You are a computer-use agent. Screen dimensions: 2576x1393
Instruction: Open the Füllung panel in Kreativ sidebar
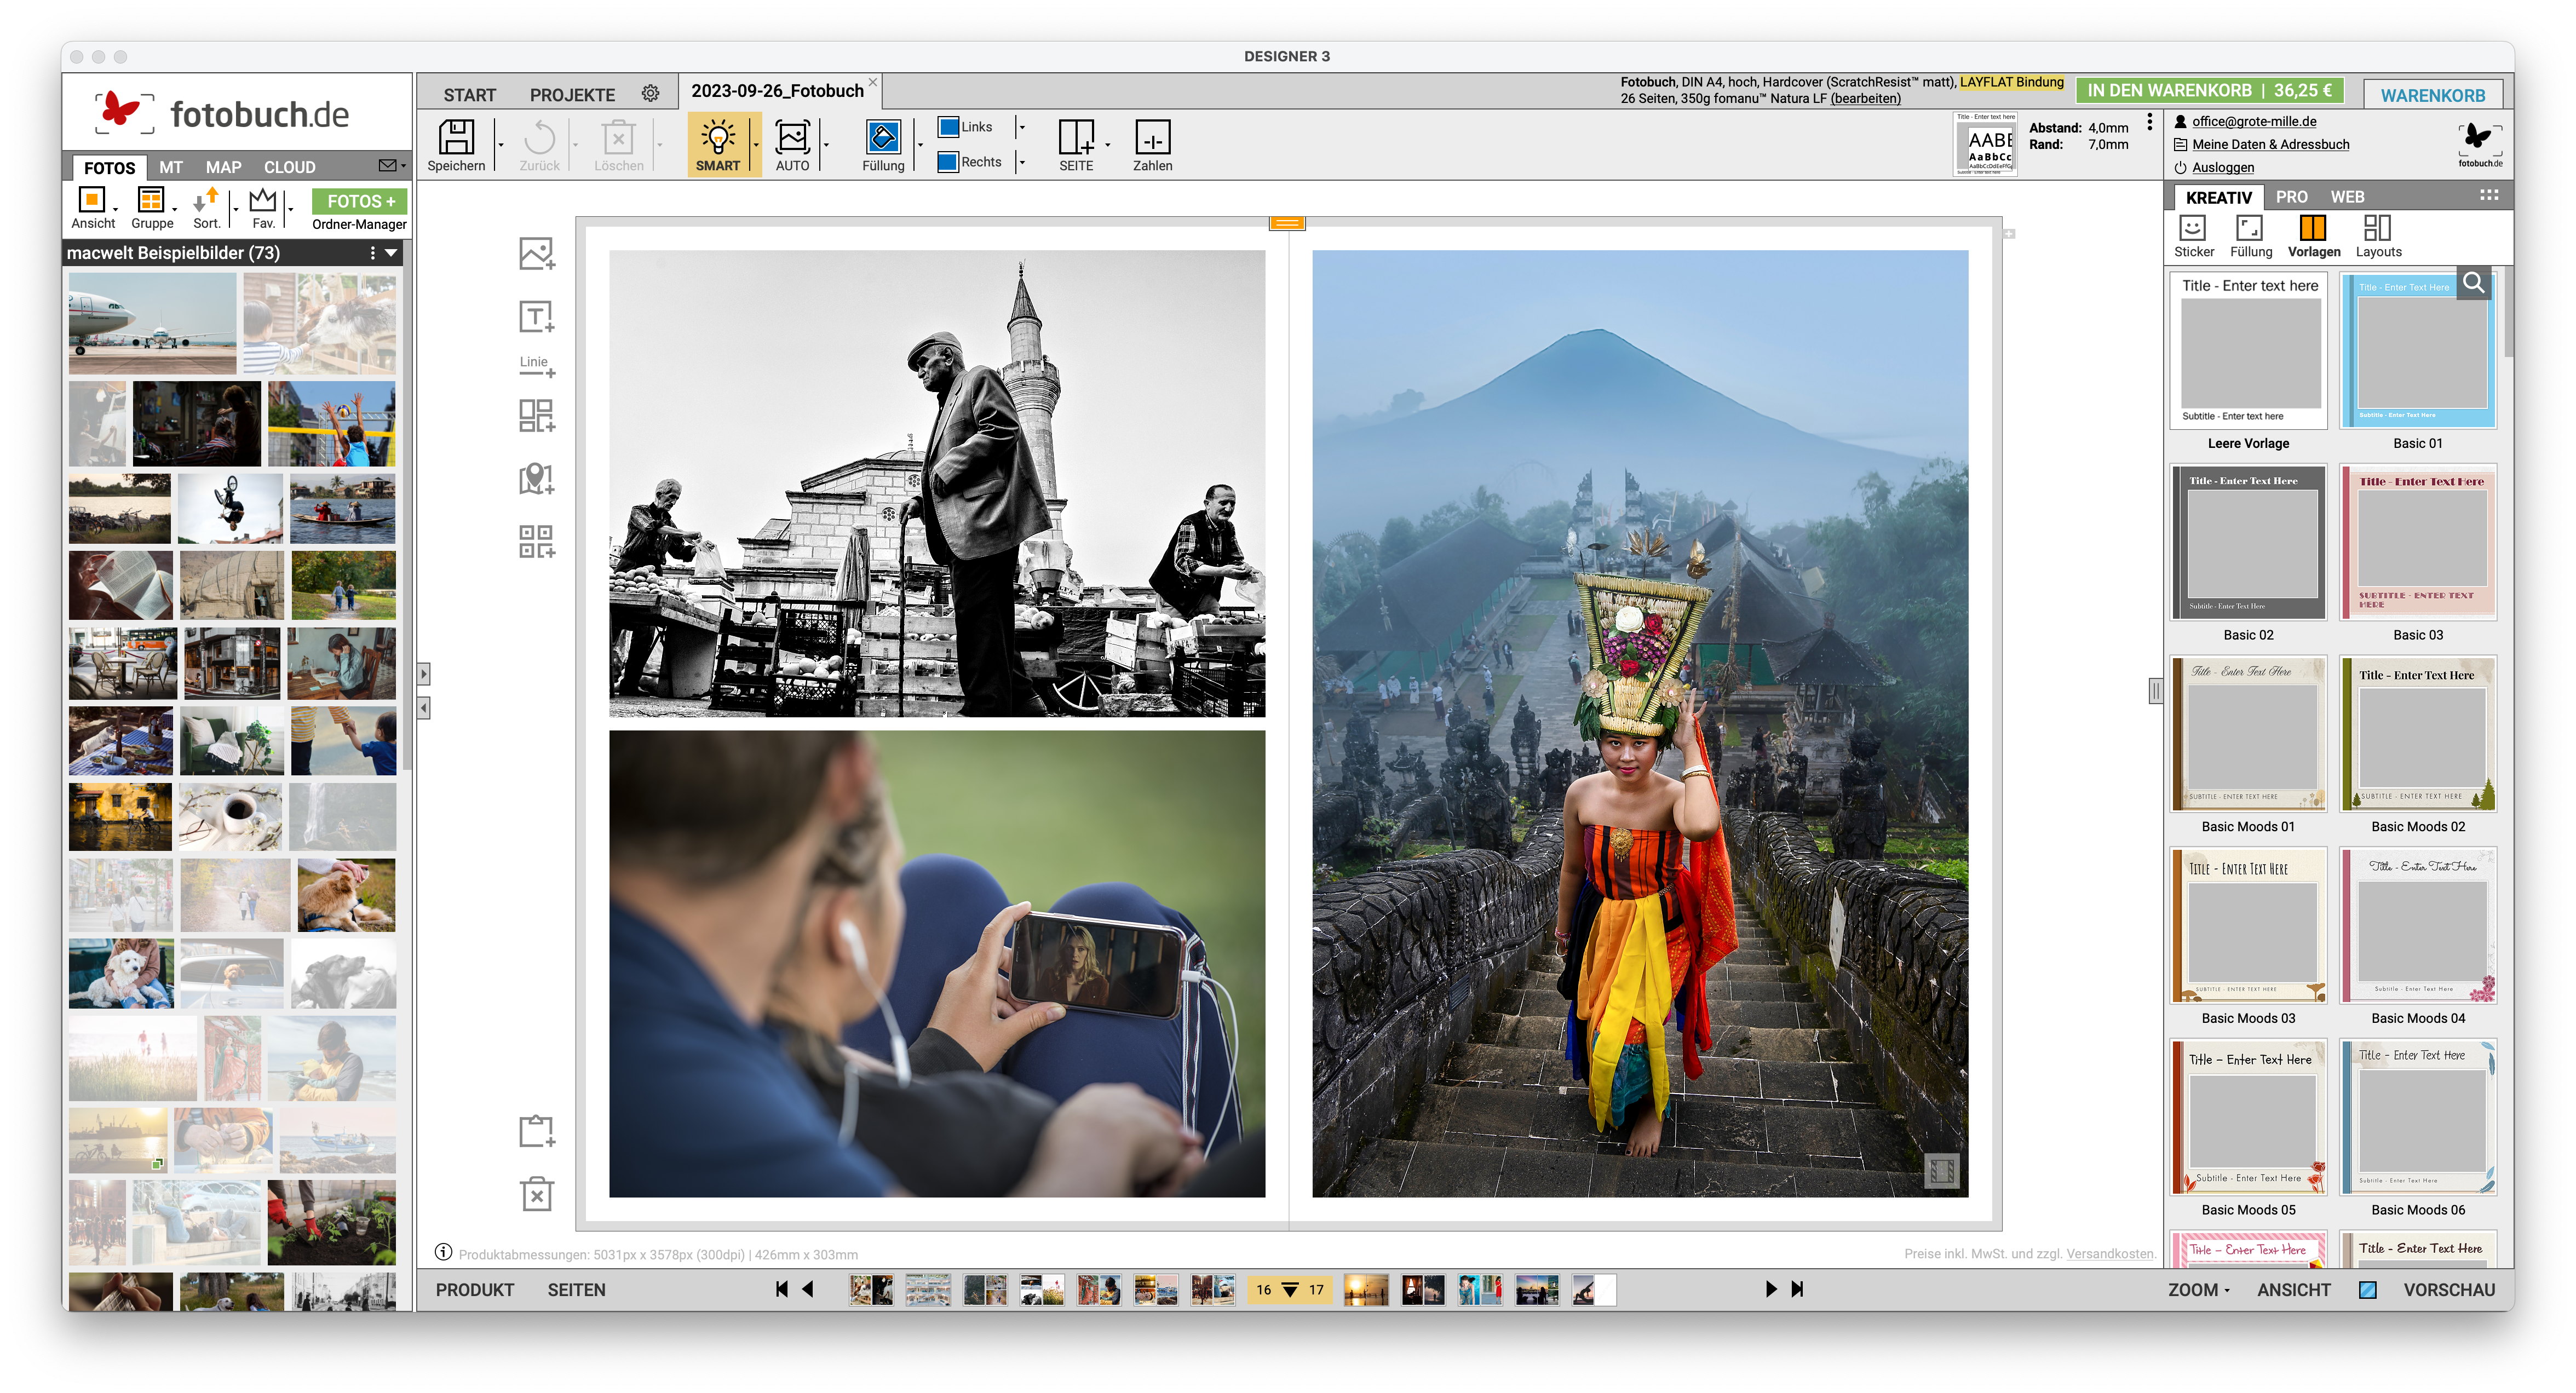(2249, 228)
